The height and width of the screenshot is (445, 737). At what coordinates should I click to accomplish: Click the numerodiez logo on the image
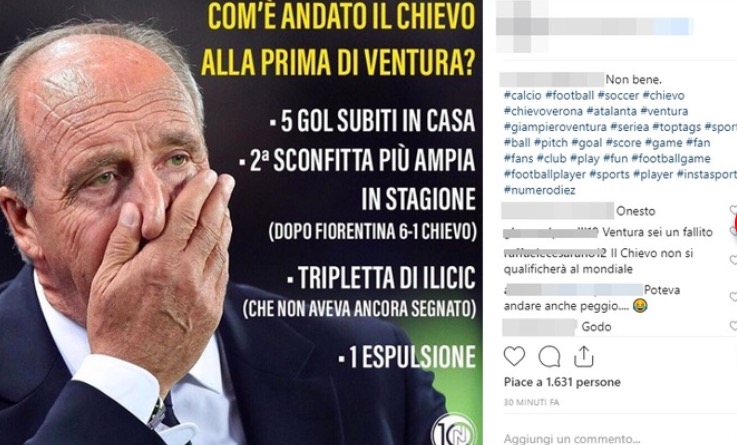[454, 429]
